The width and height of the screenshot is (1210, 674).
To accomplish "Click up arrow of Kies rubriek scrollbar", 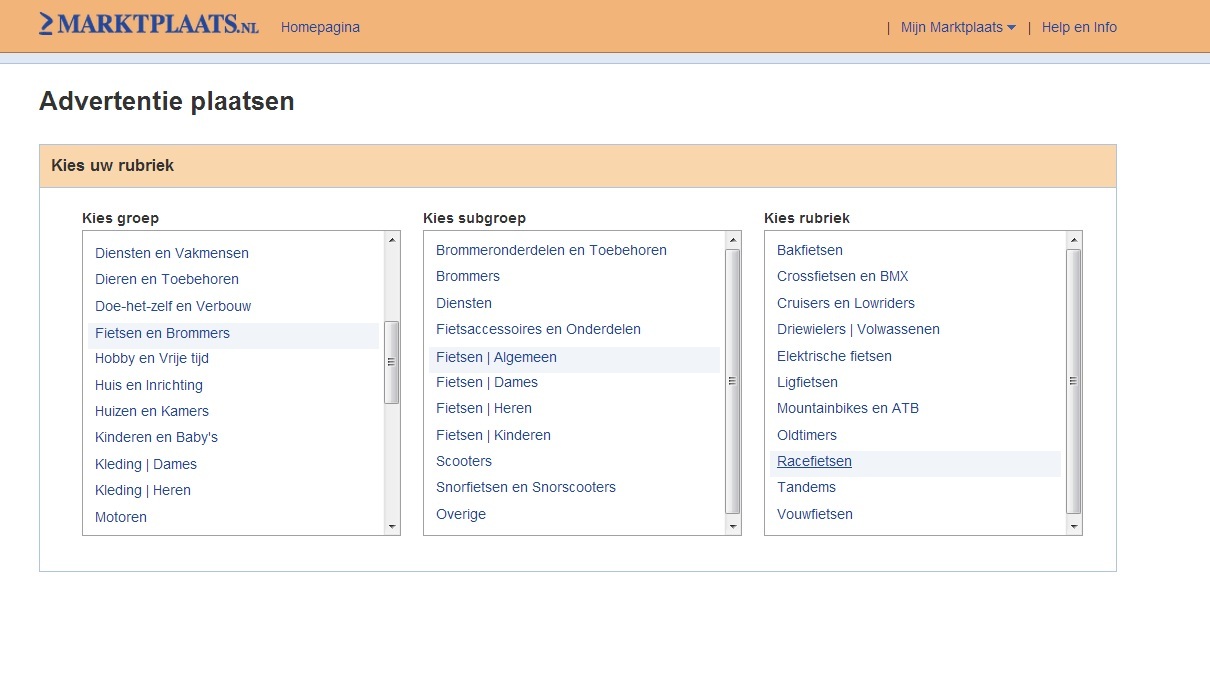I will point(1074,240).
